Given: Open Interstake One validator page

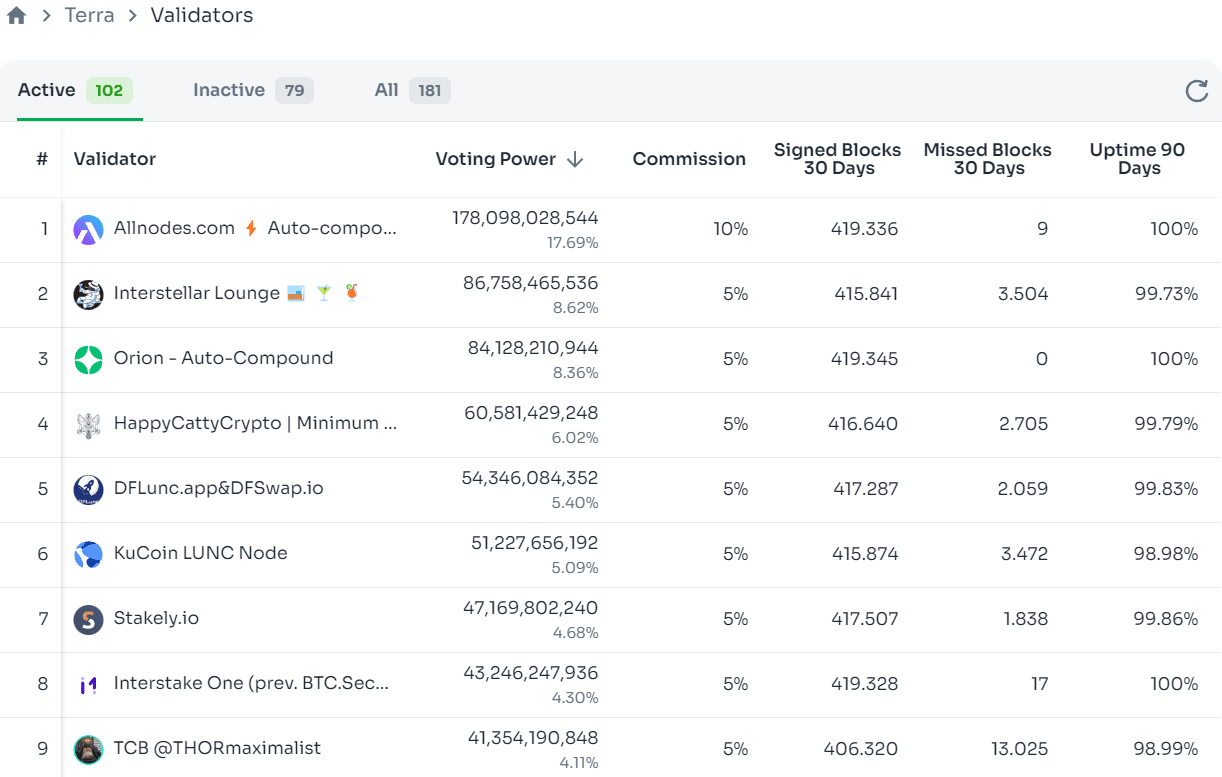Looking at the screenshot, I should [x=252, y=683].
